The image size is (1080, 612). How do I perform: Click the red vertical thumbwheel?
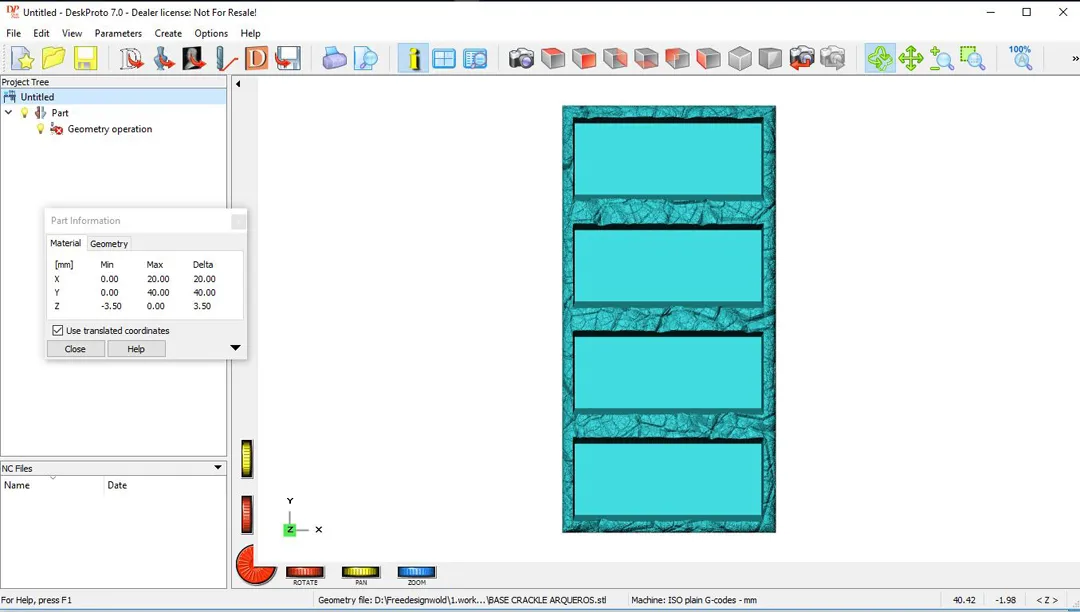click(247, 514)
